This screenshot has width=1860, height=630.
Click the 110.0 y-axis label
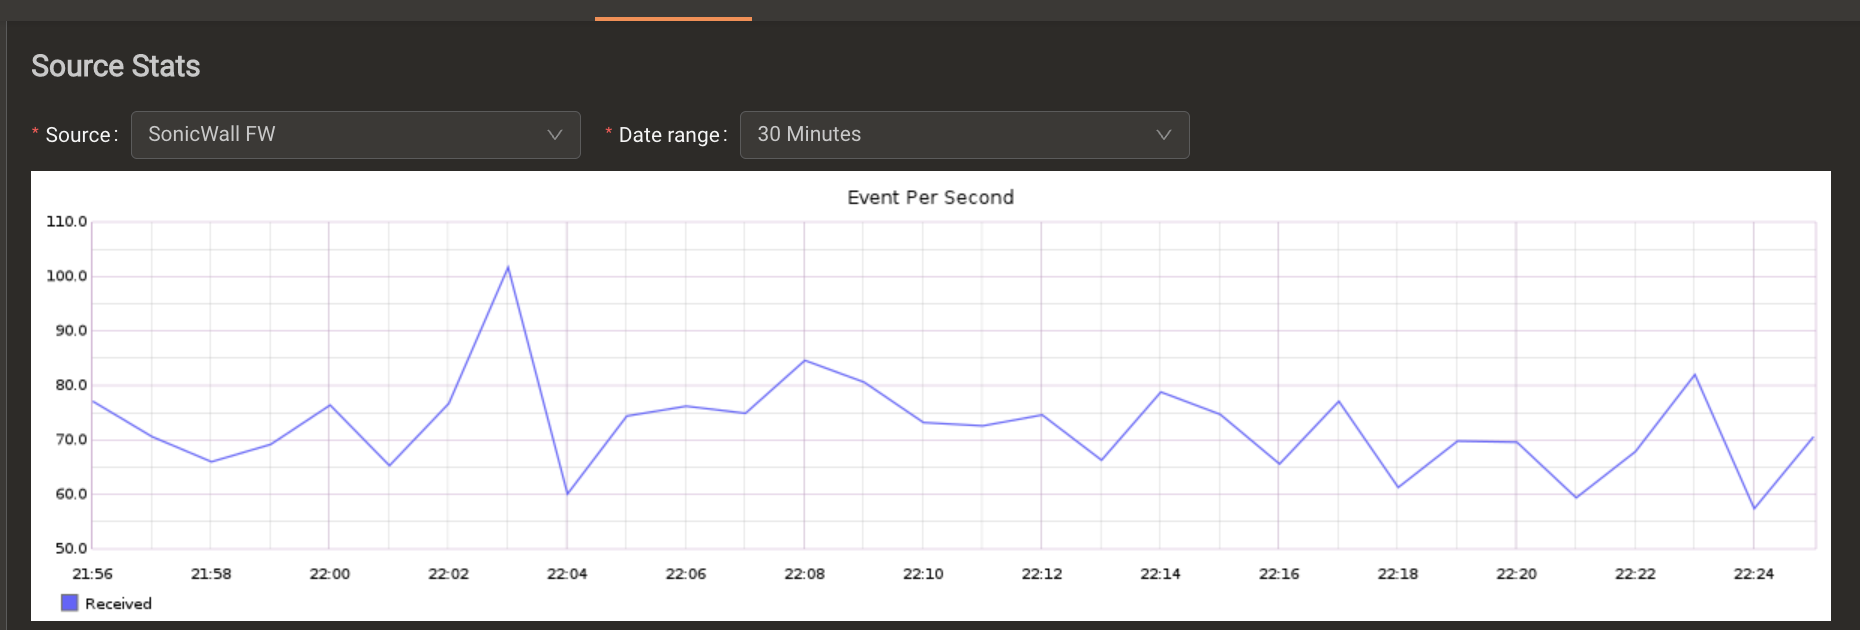pyautogui.click(x=67, y=221)
